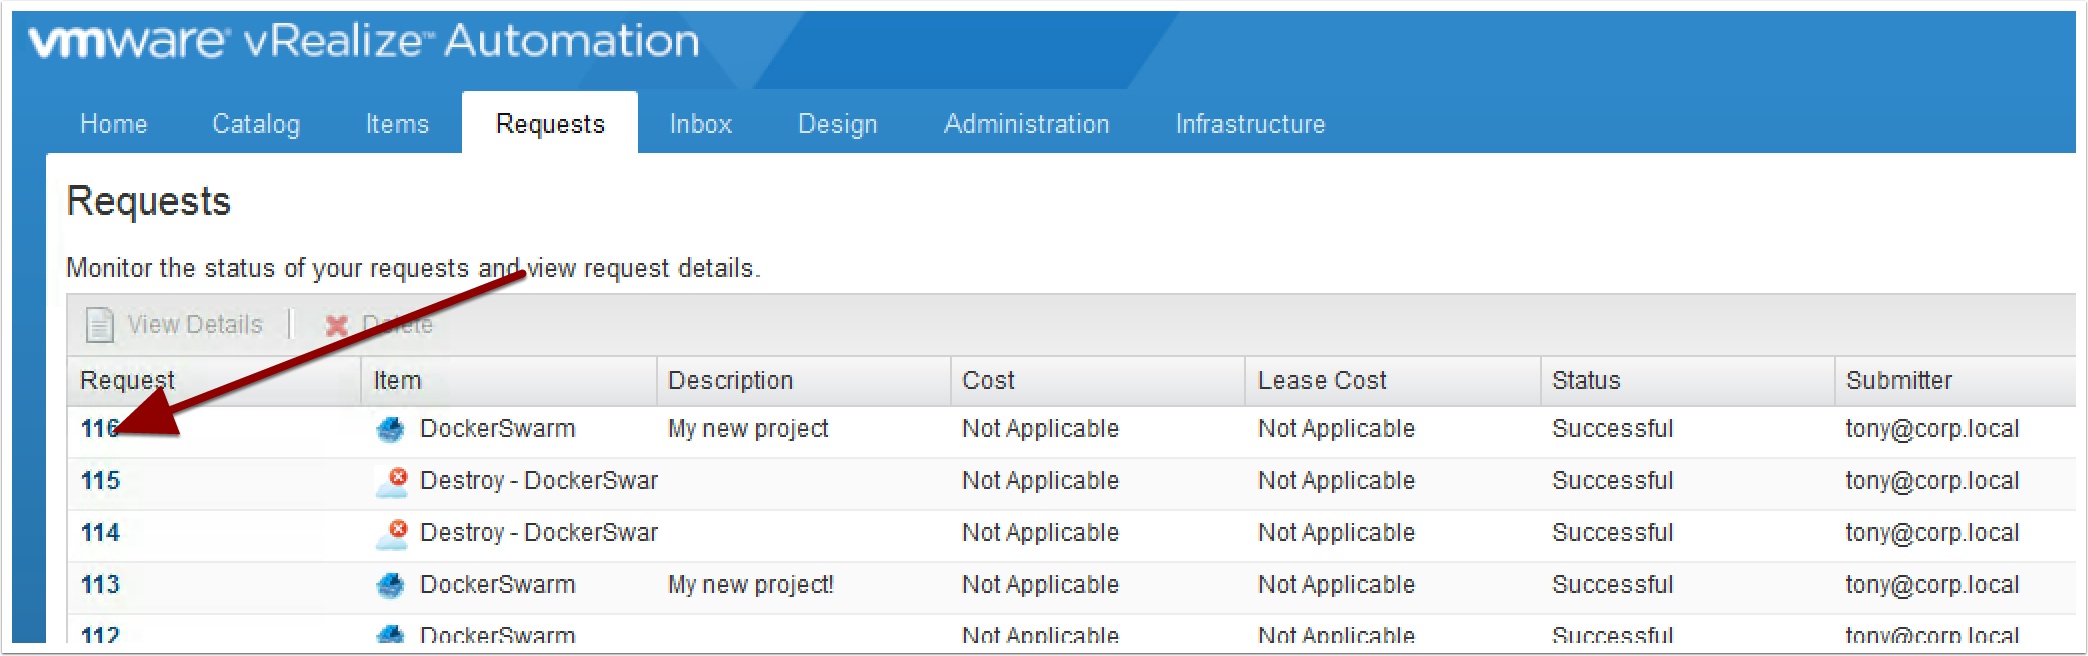Screen dimensions: 2088x656
Task: Click tony@corp.local submitter in row 116
Action: (1932, 429)
